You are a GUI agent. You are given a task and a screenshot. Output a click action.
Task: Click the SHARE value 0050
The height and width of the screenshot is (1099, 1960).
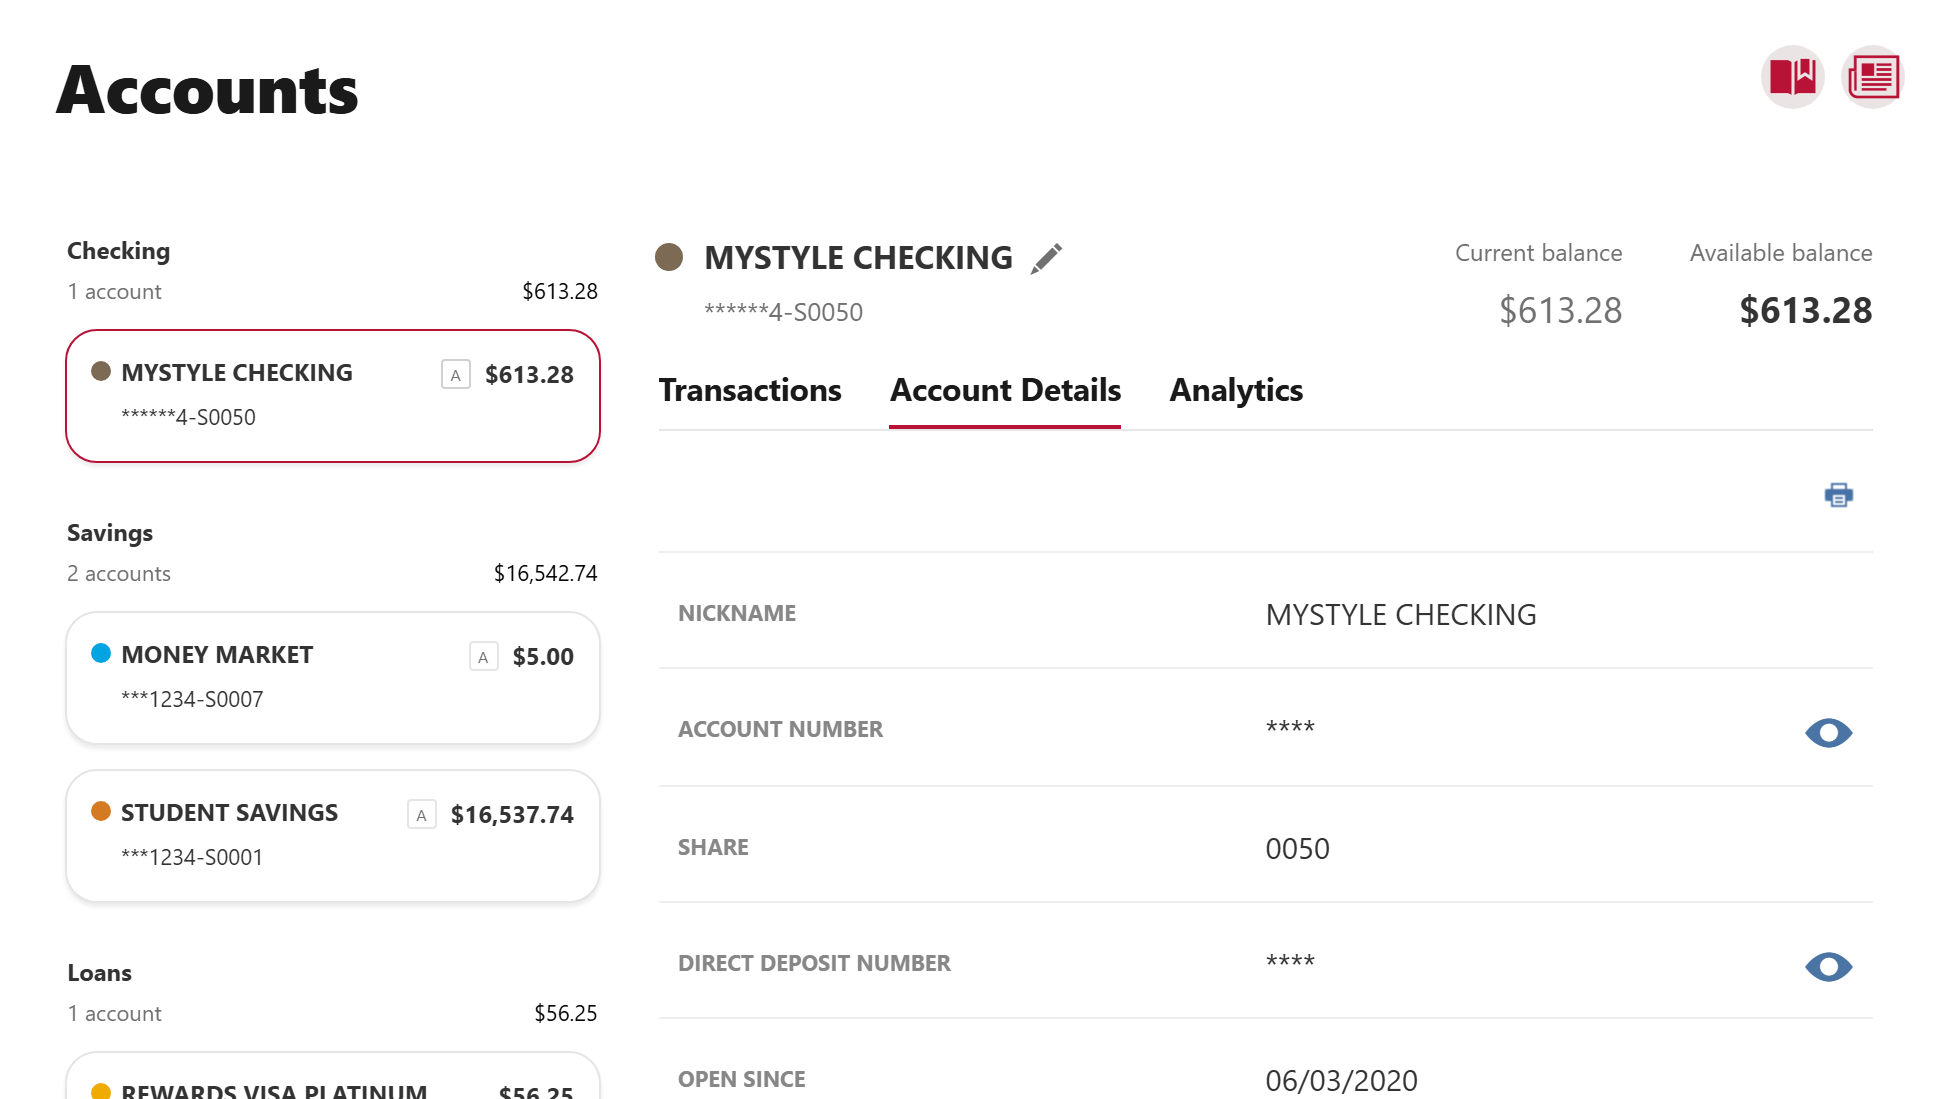(x=1297, y=848)
